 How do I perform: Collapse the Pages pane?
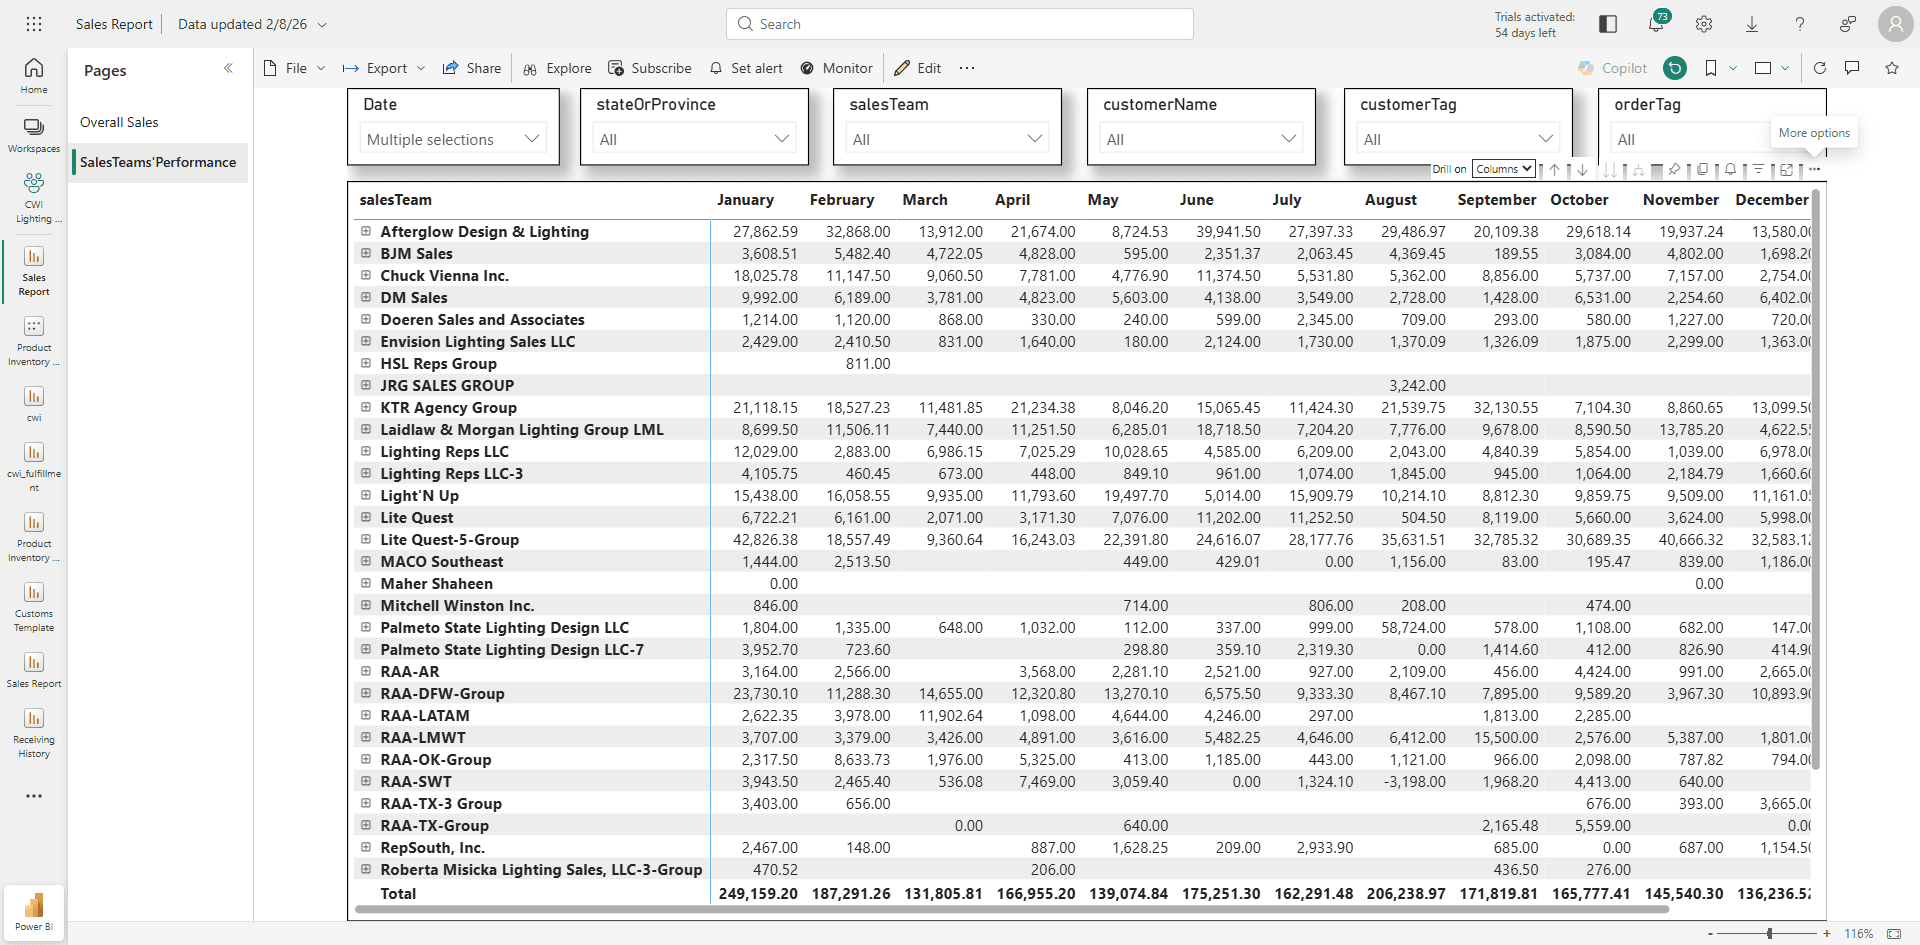(228, 68)
